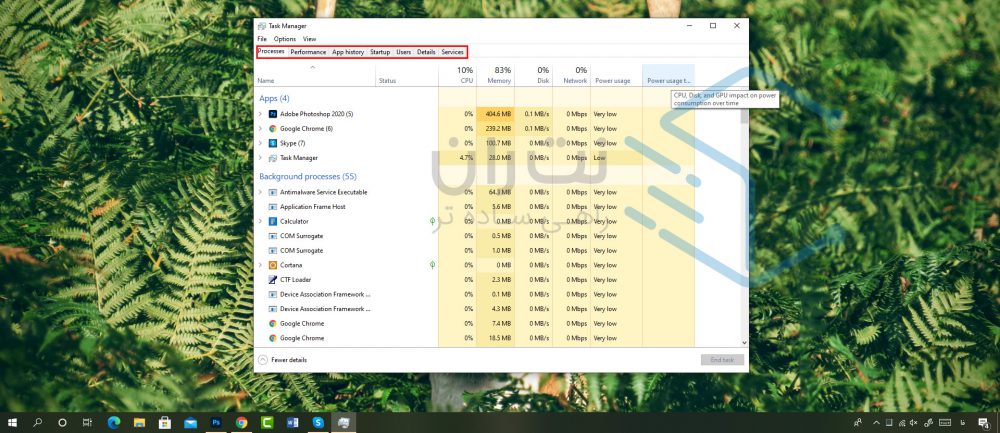Open the Options menu
This screenshot has width=1000, height=433.
(285, 39)
